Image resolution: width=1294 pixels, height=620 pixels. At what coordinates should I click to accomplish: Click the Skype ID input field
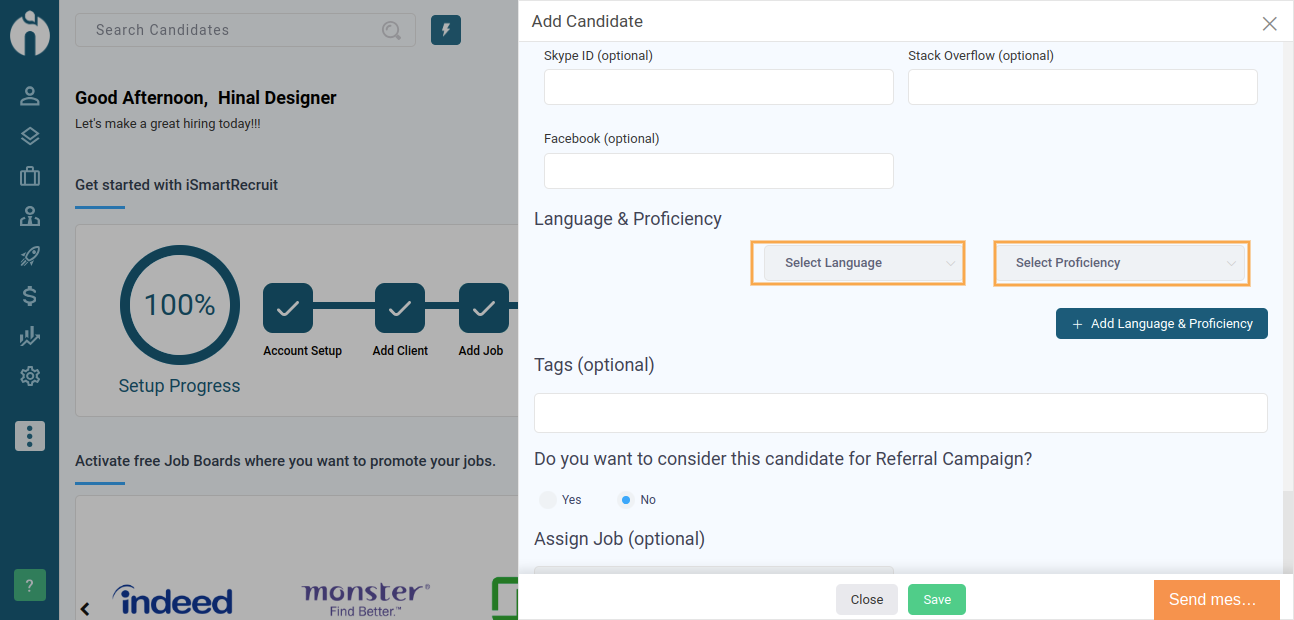[x=719, y=87]
